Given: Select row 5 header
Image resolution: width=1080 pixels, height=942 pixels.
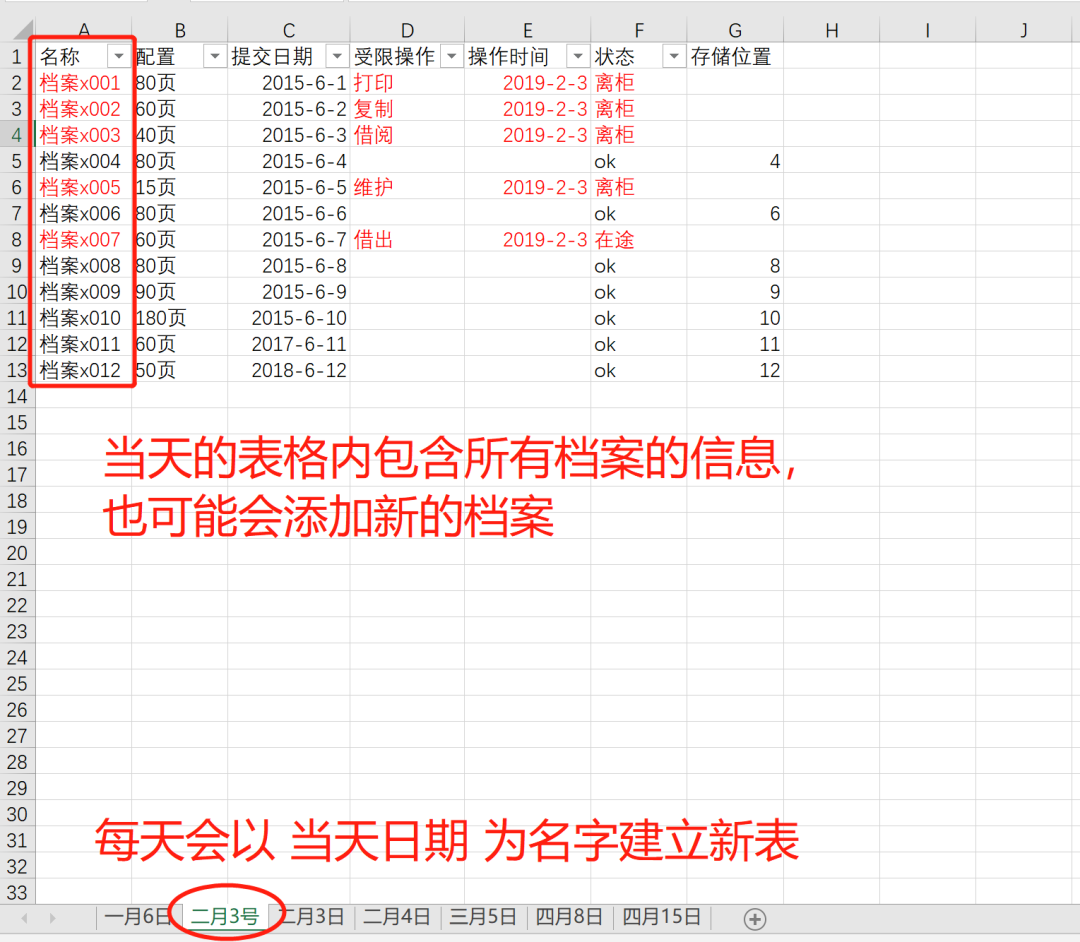Looking at the screenshot, I should coord(17,161).
